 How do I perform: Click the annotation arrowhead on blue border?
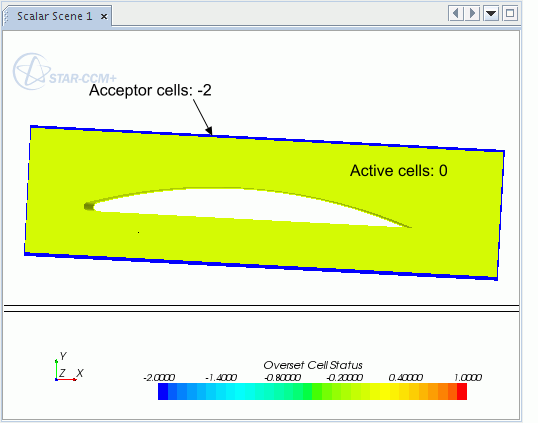209,131
